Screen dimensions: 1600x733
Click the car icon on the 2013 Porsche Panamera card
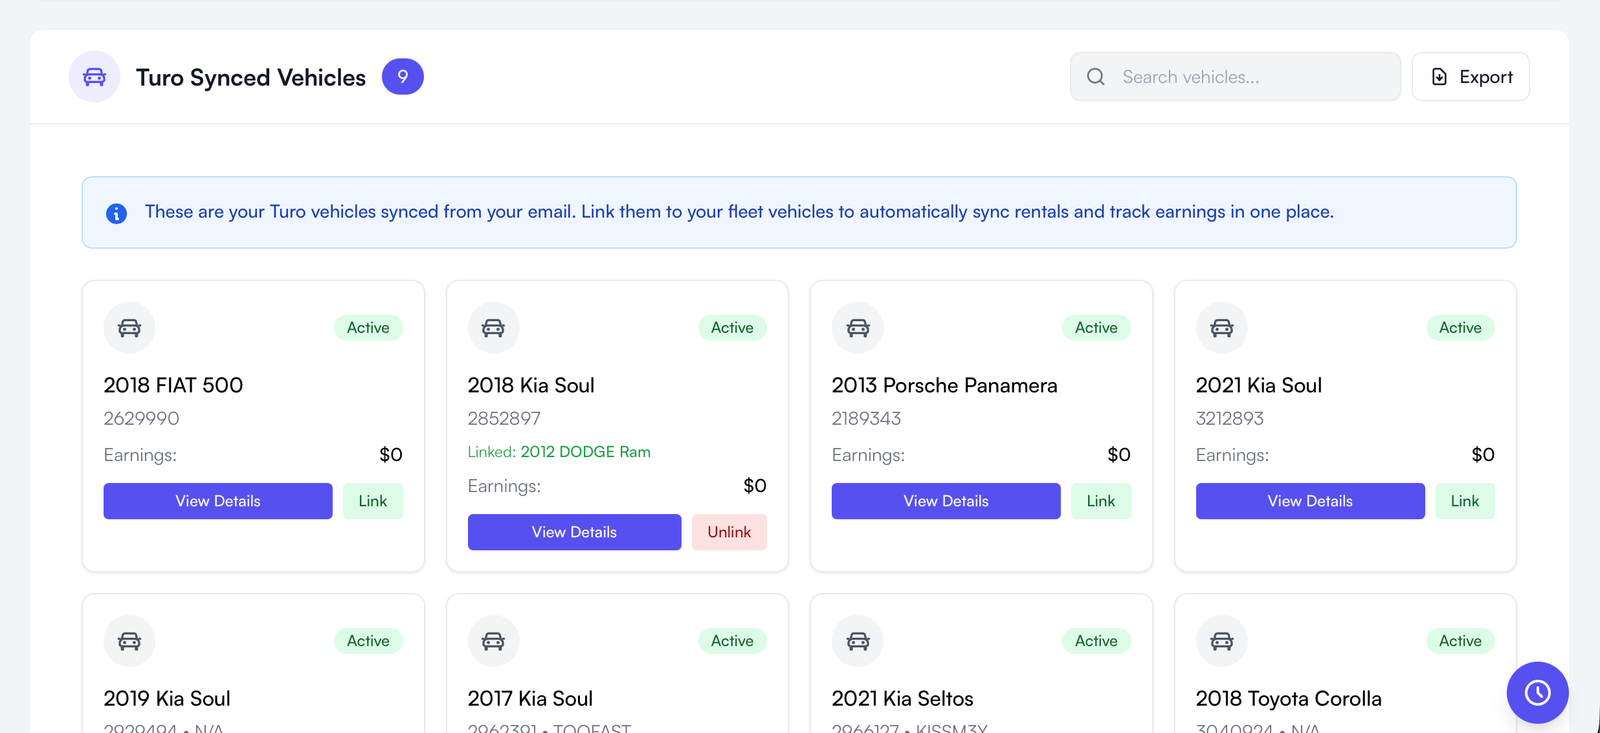tap(857, 327)
